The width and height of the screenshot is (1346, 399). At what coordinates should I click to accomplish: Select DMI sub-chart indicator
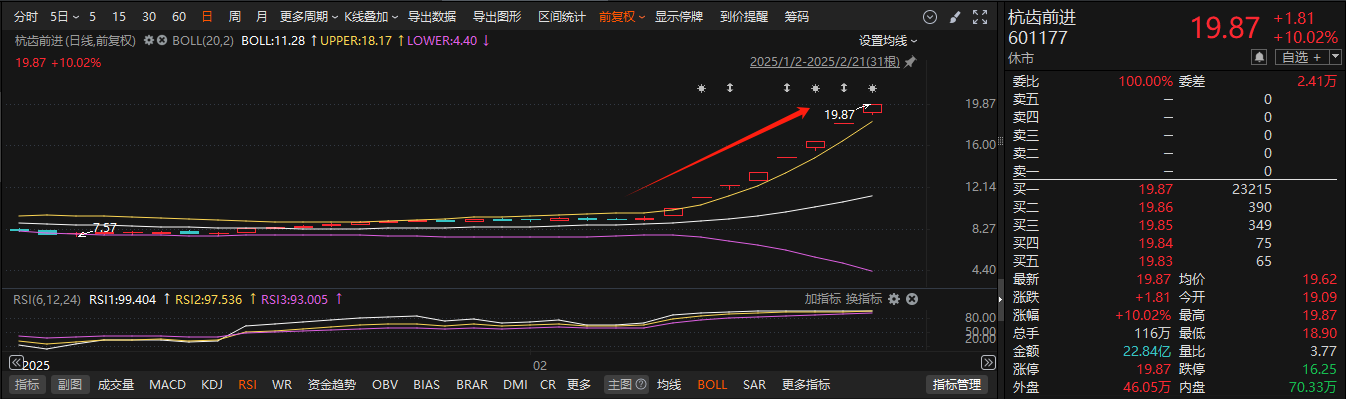coord(515,384)
